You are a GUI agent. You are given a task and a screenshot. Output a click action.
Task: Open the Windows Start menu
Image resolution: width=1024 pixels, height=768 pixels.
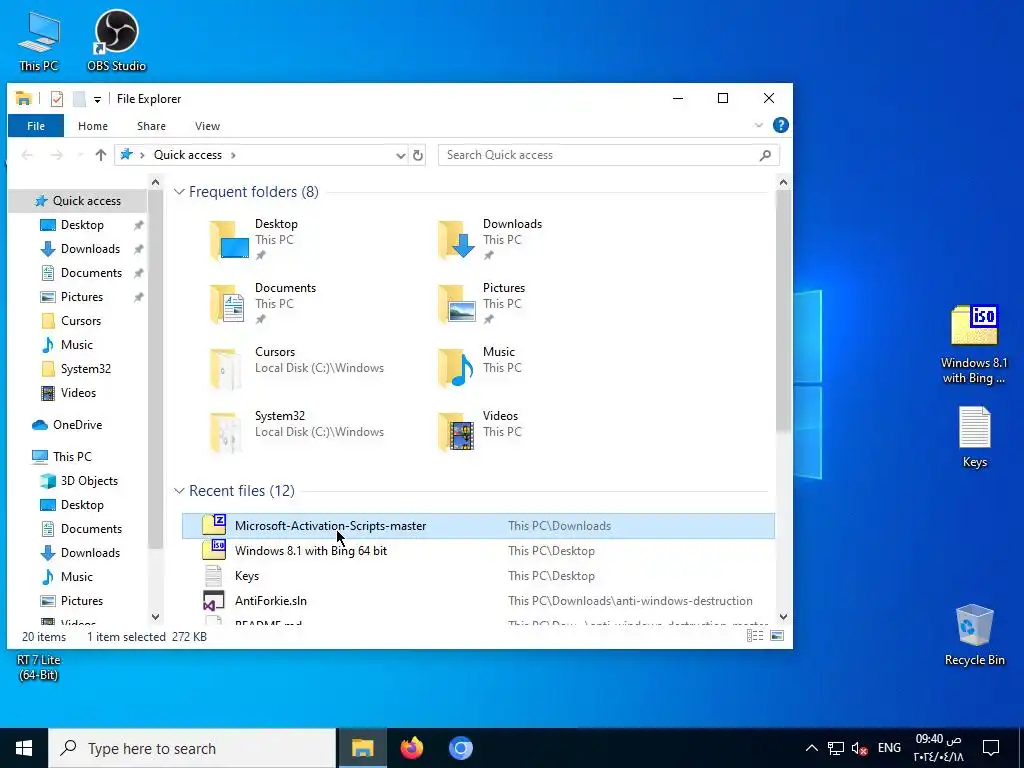24,748
